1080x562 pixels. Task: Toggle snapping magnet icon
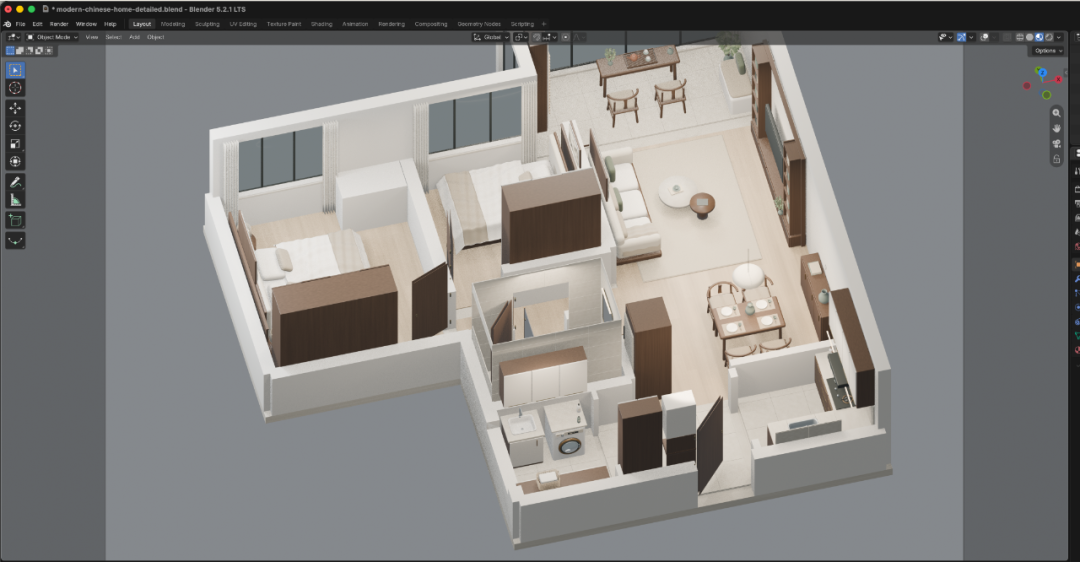tap(537, 37)
